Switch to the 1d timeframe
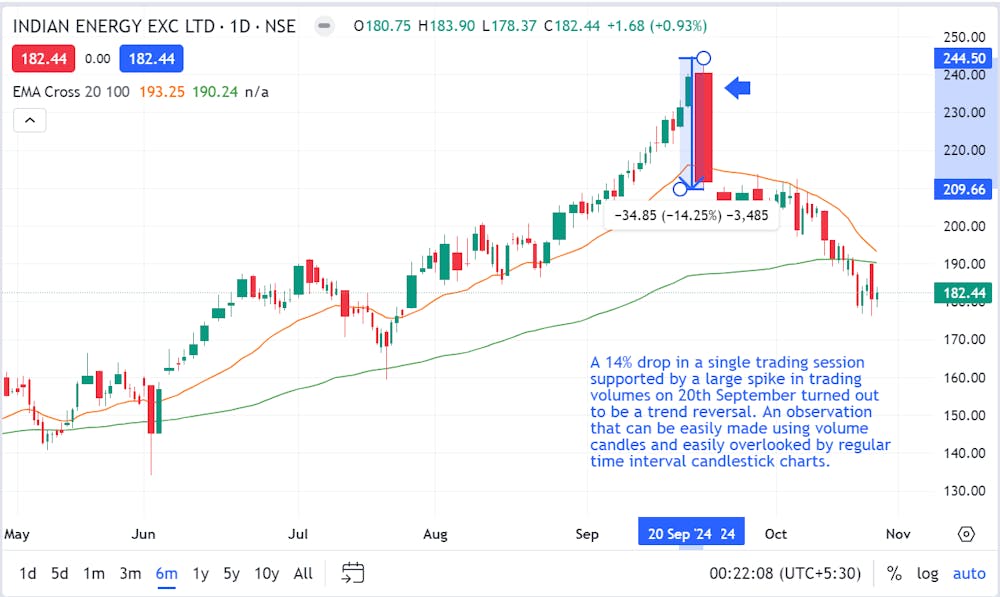Screen dimensions: 1000x597 27,573
